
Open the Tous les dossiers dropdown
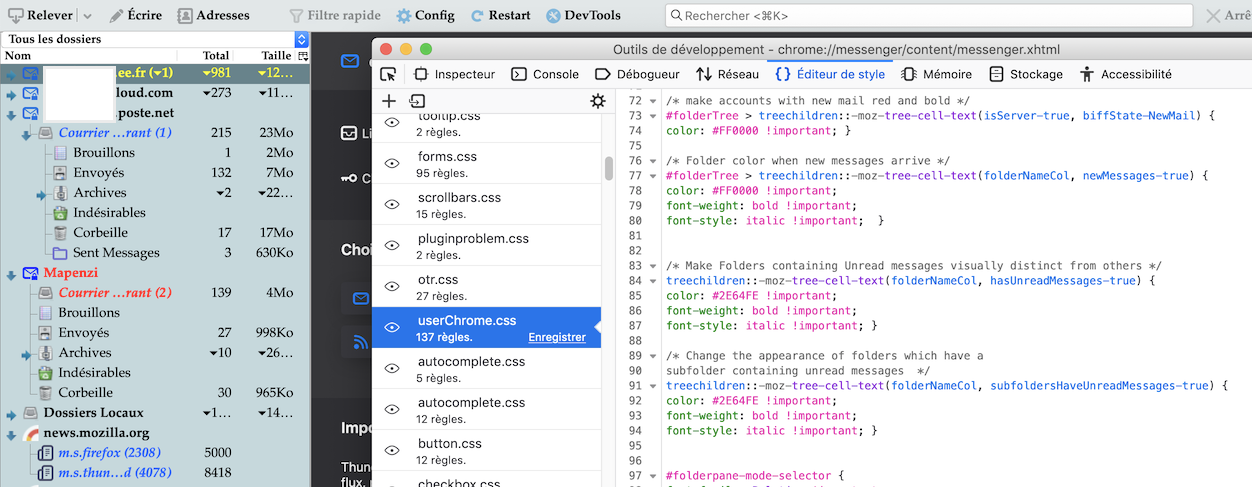[302, 39]
